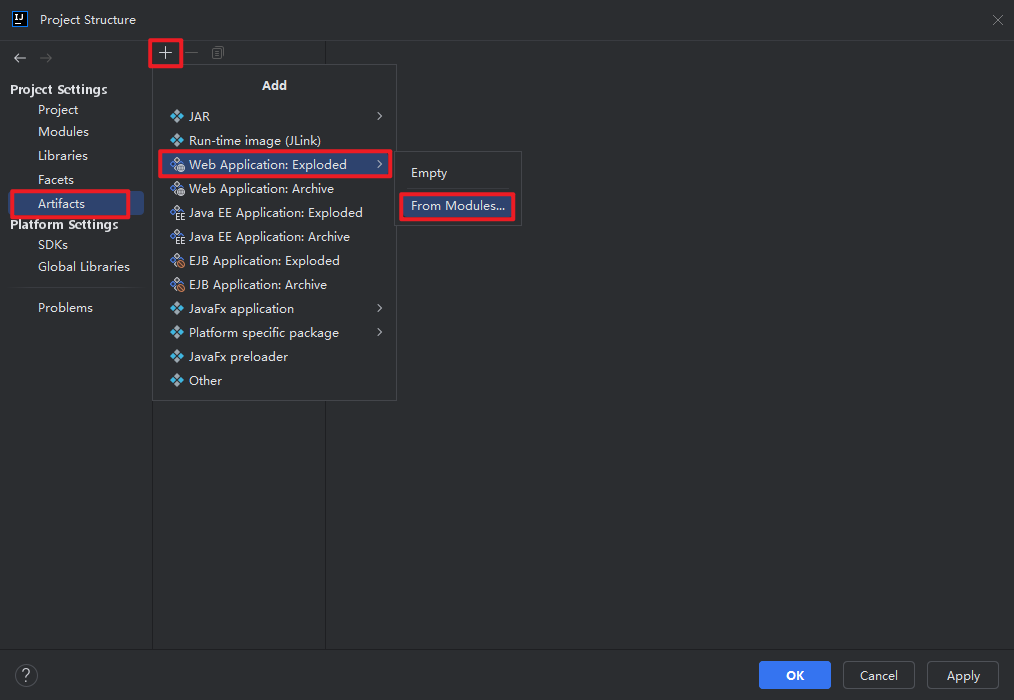Close the Project Structure dialog
Viewport: 1014px width, 700px height.
[998, 20]
